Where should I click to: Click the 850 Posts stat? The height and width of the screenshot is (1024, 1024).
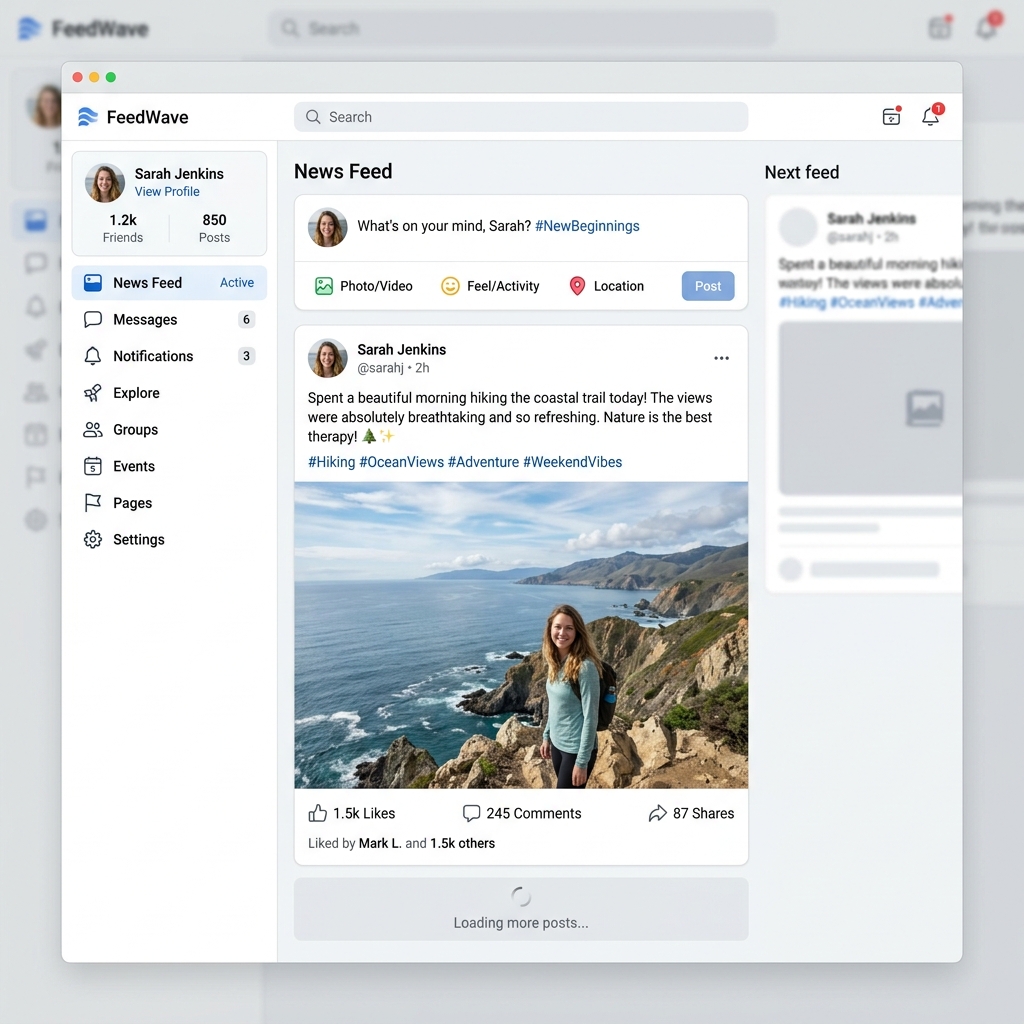214,228
